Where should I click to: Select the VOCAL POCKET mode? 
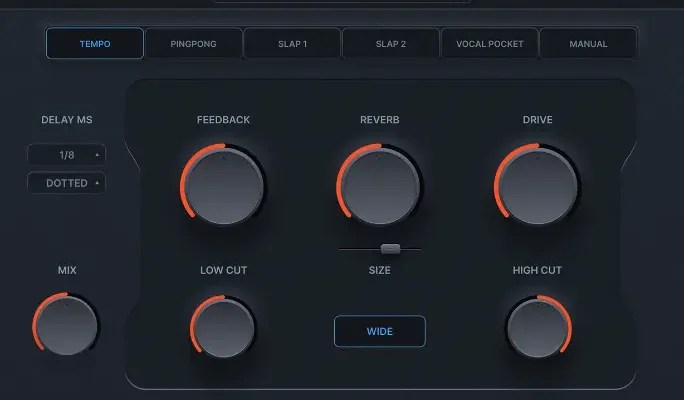coord(489,44)
